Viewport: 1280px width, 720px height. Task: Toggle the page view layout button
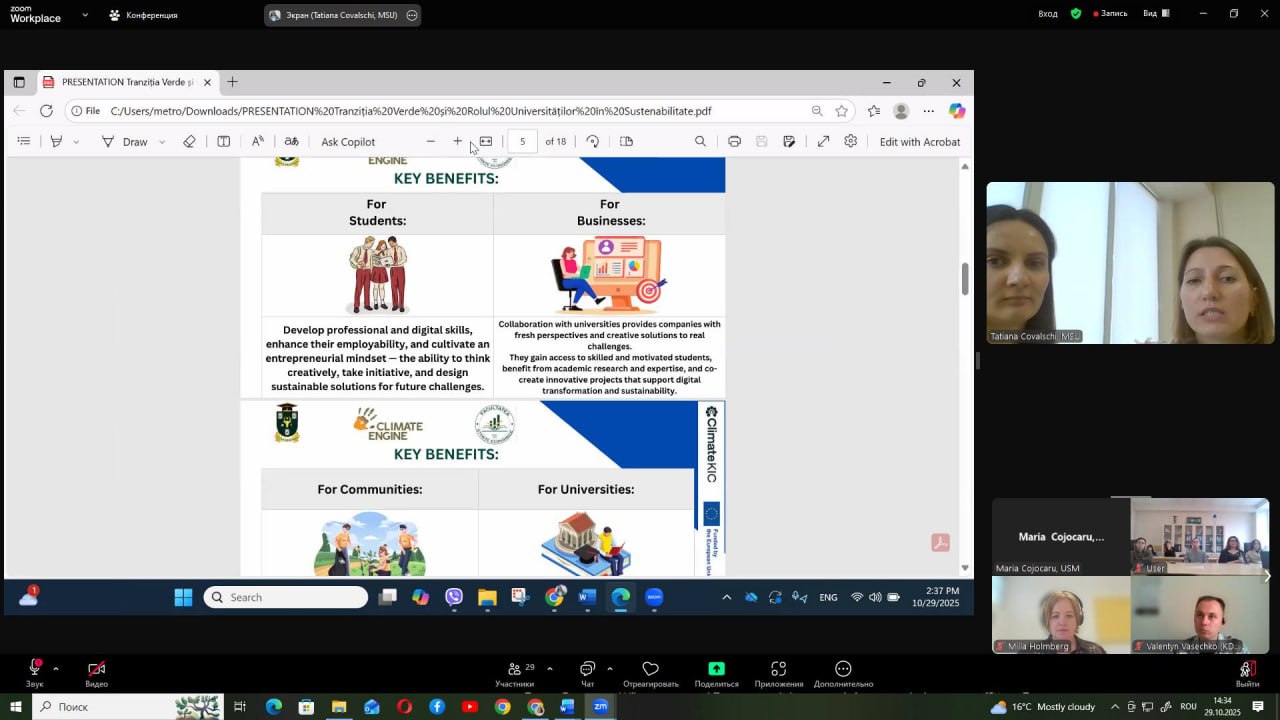pos(626,142)
